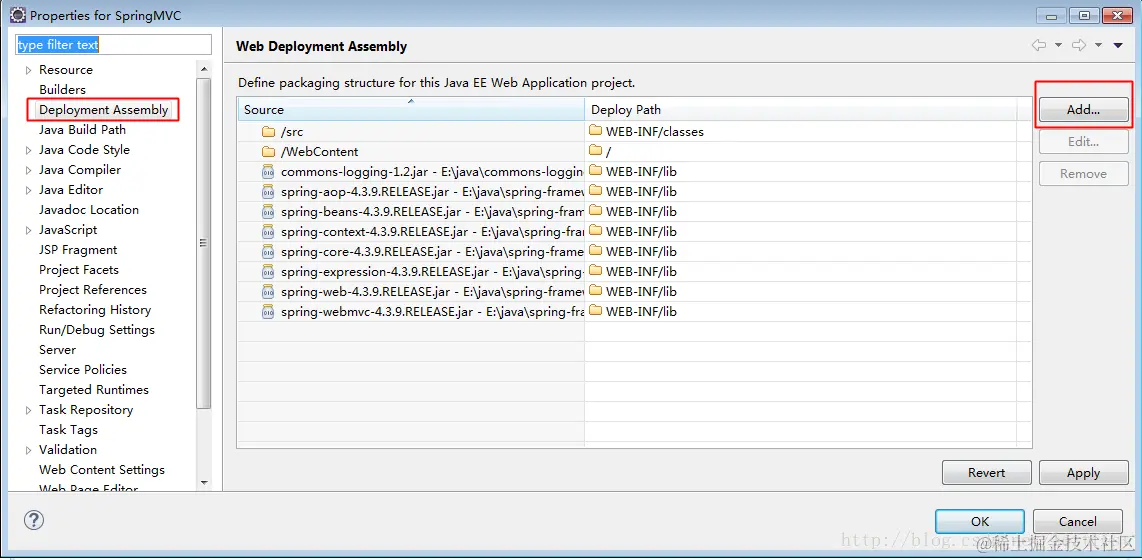Open the Project Facets page
The height and width of the screenshot is (560, 1142).
pyautogui.click(x=79, y=269)
